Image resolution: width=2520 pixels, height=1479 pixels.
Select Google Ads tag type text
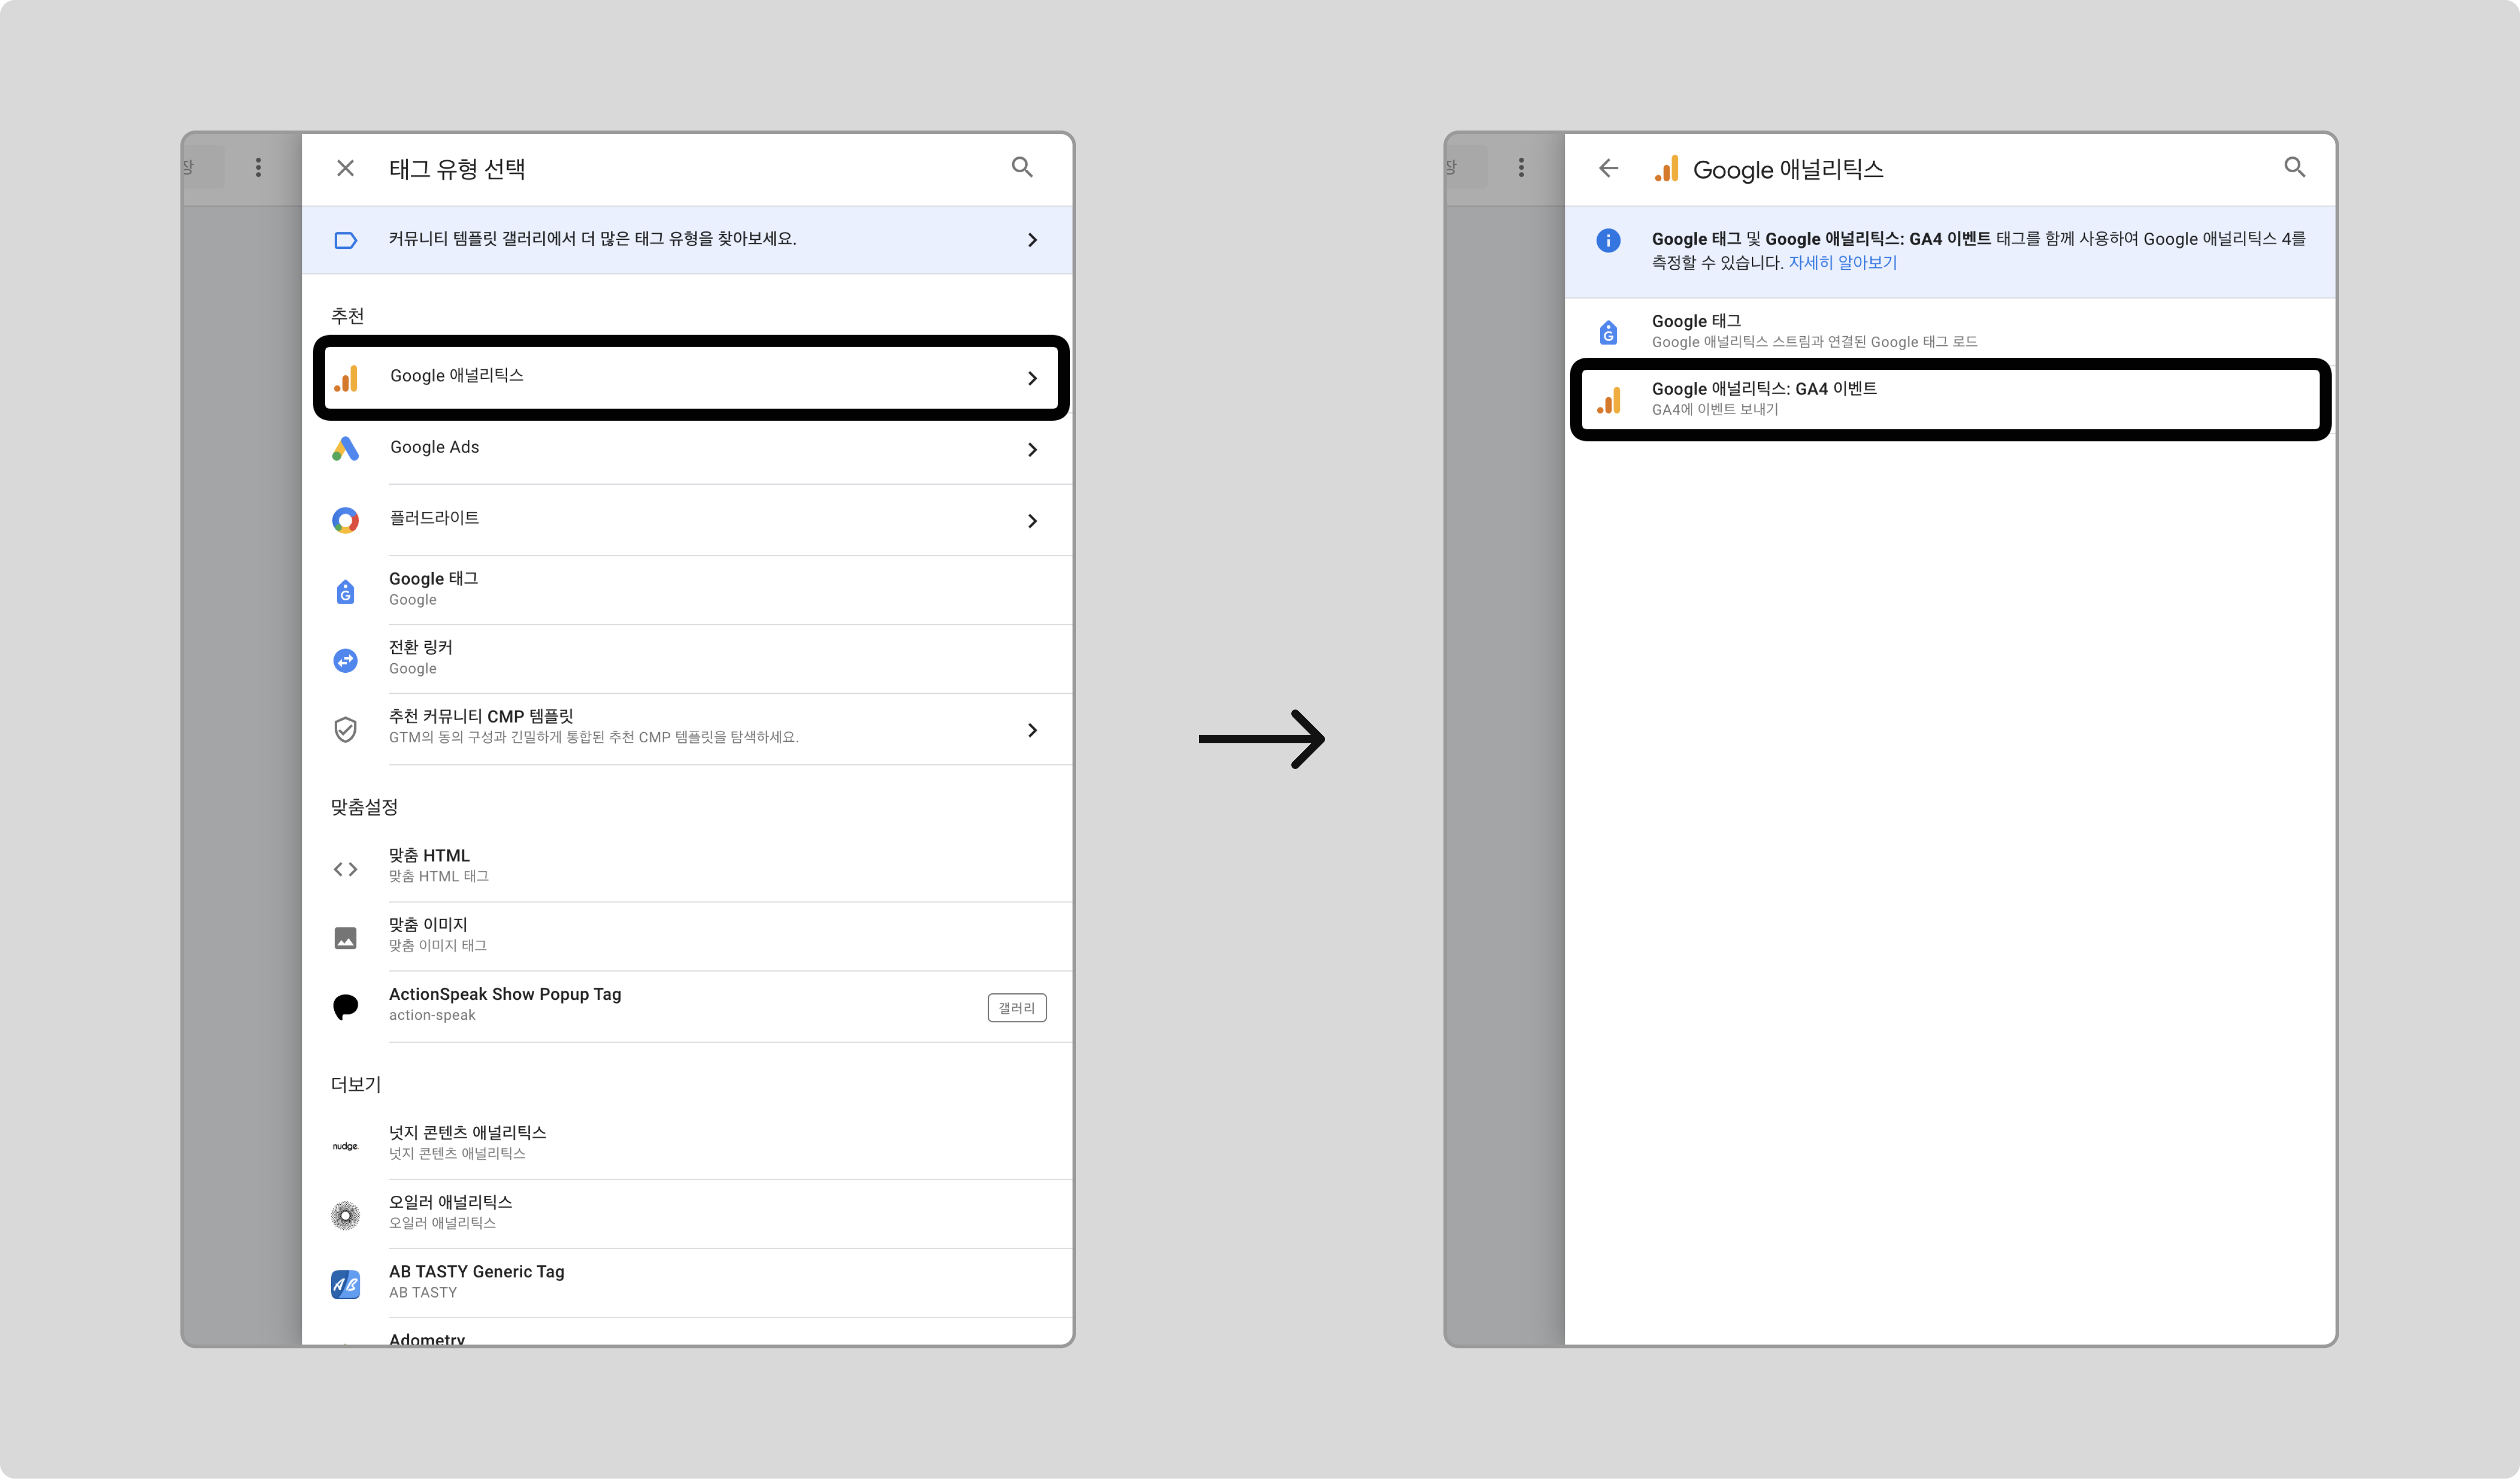434,447
